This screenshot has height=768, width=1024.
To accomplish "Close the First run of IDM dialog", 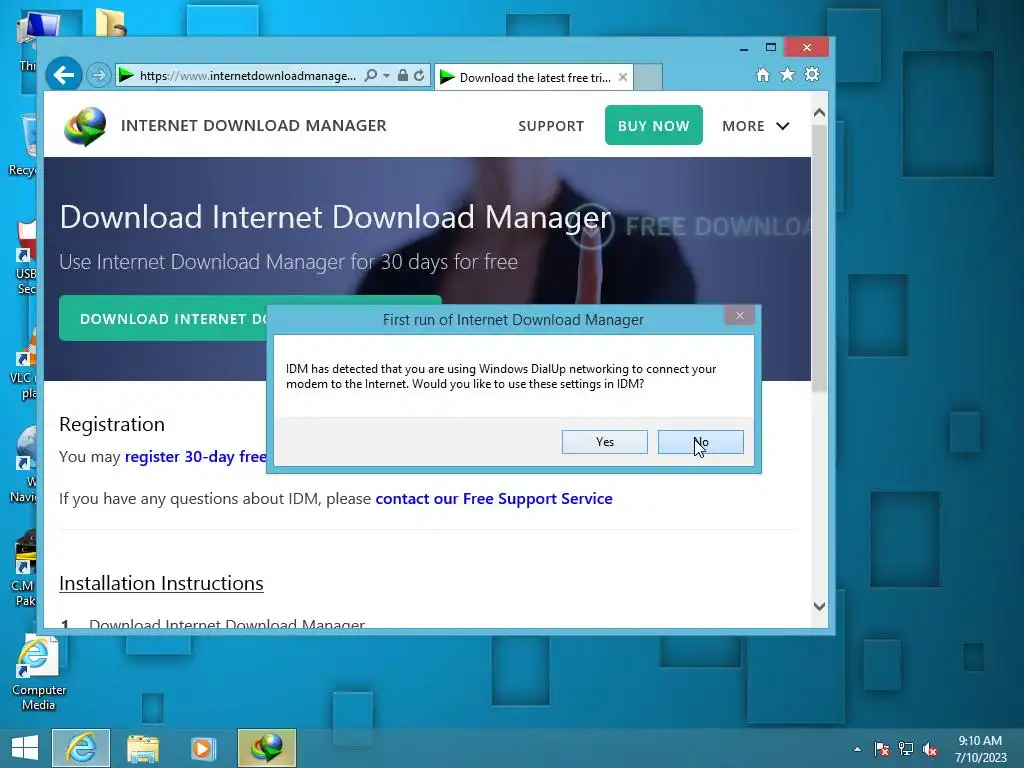I will point(739,315).
